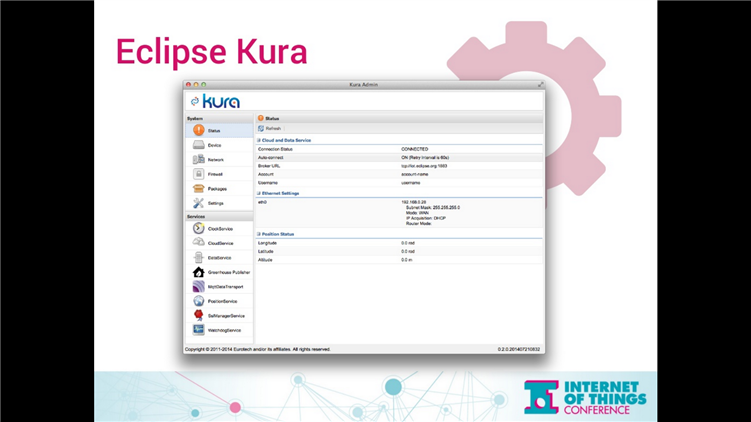Open Settings with the tools icon
This screenshot has height=422, width=751.
coord(199,203)
